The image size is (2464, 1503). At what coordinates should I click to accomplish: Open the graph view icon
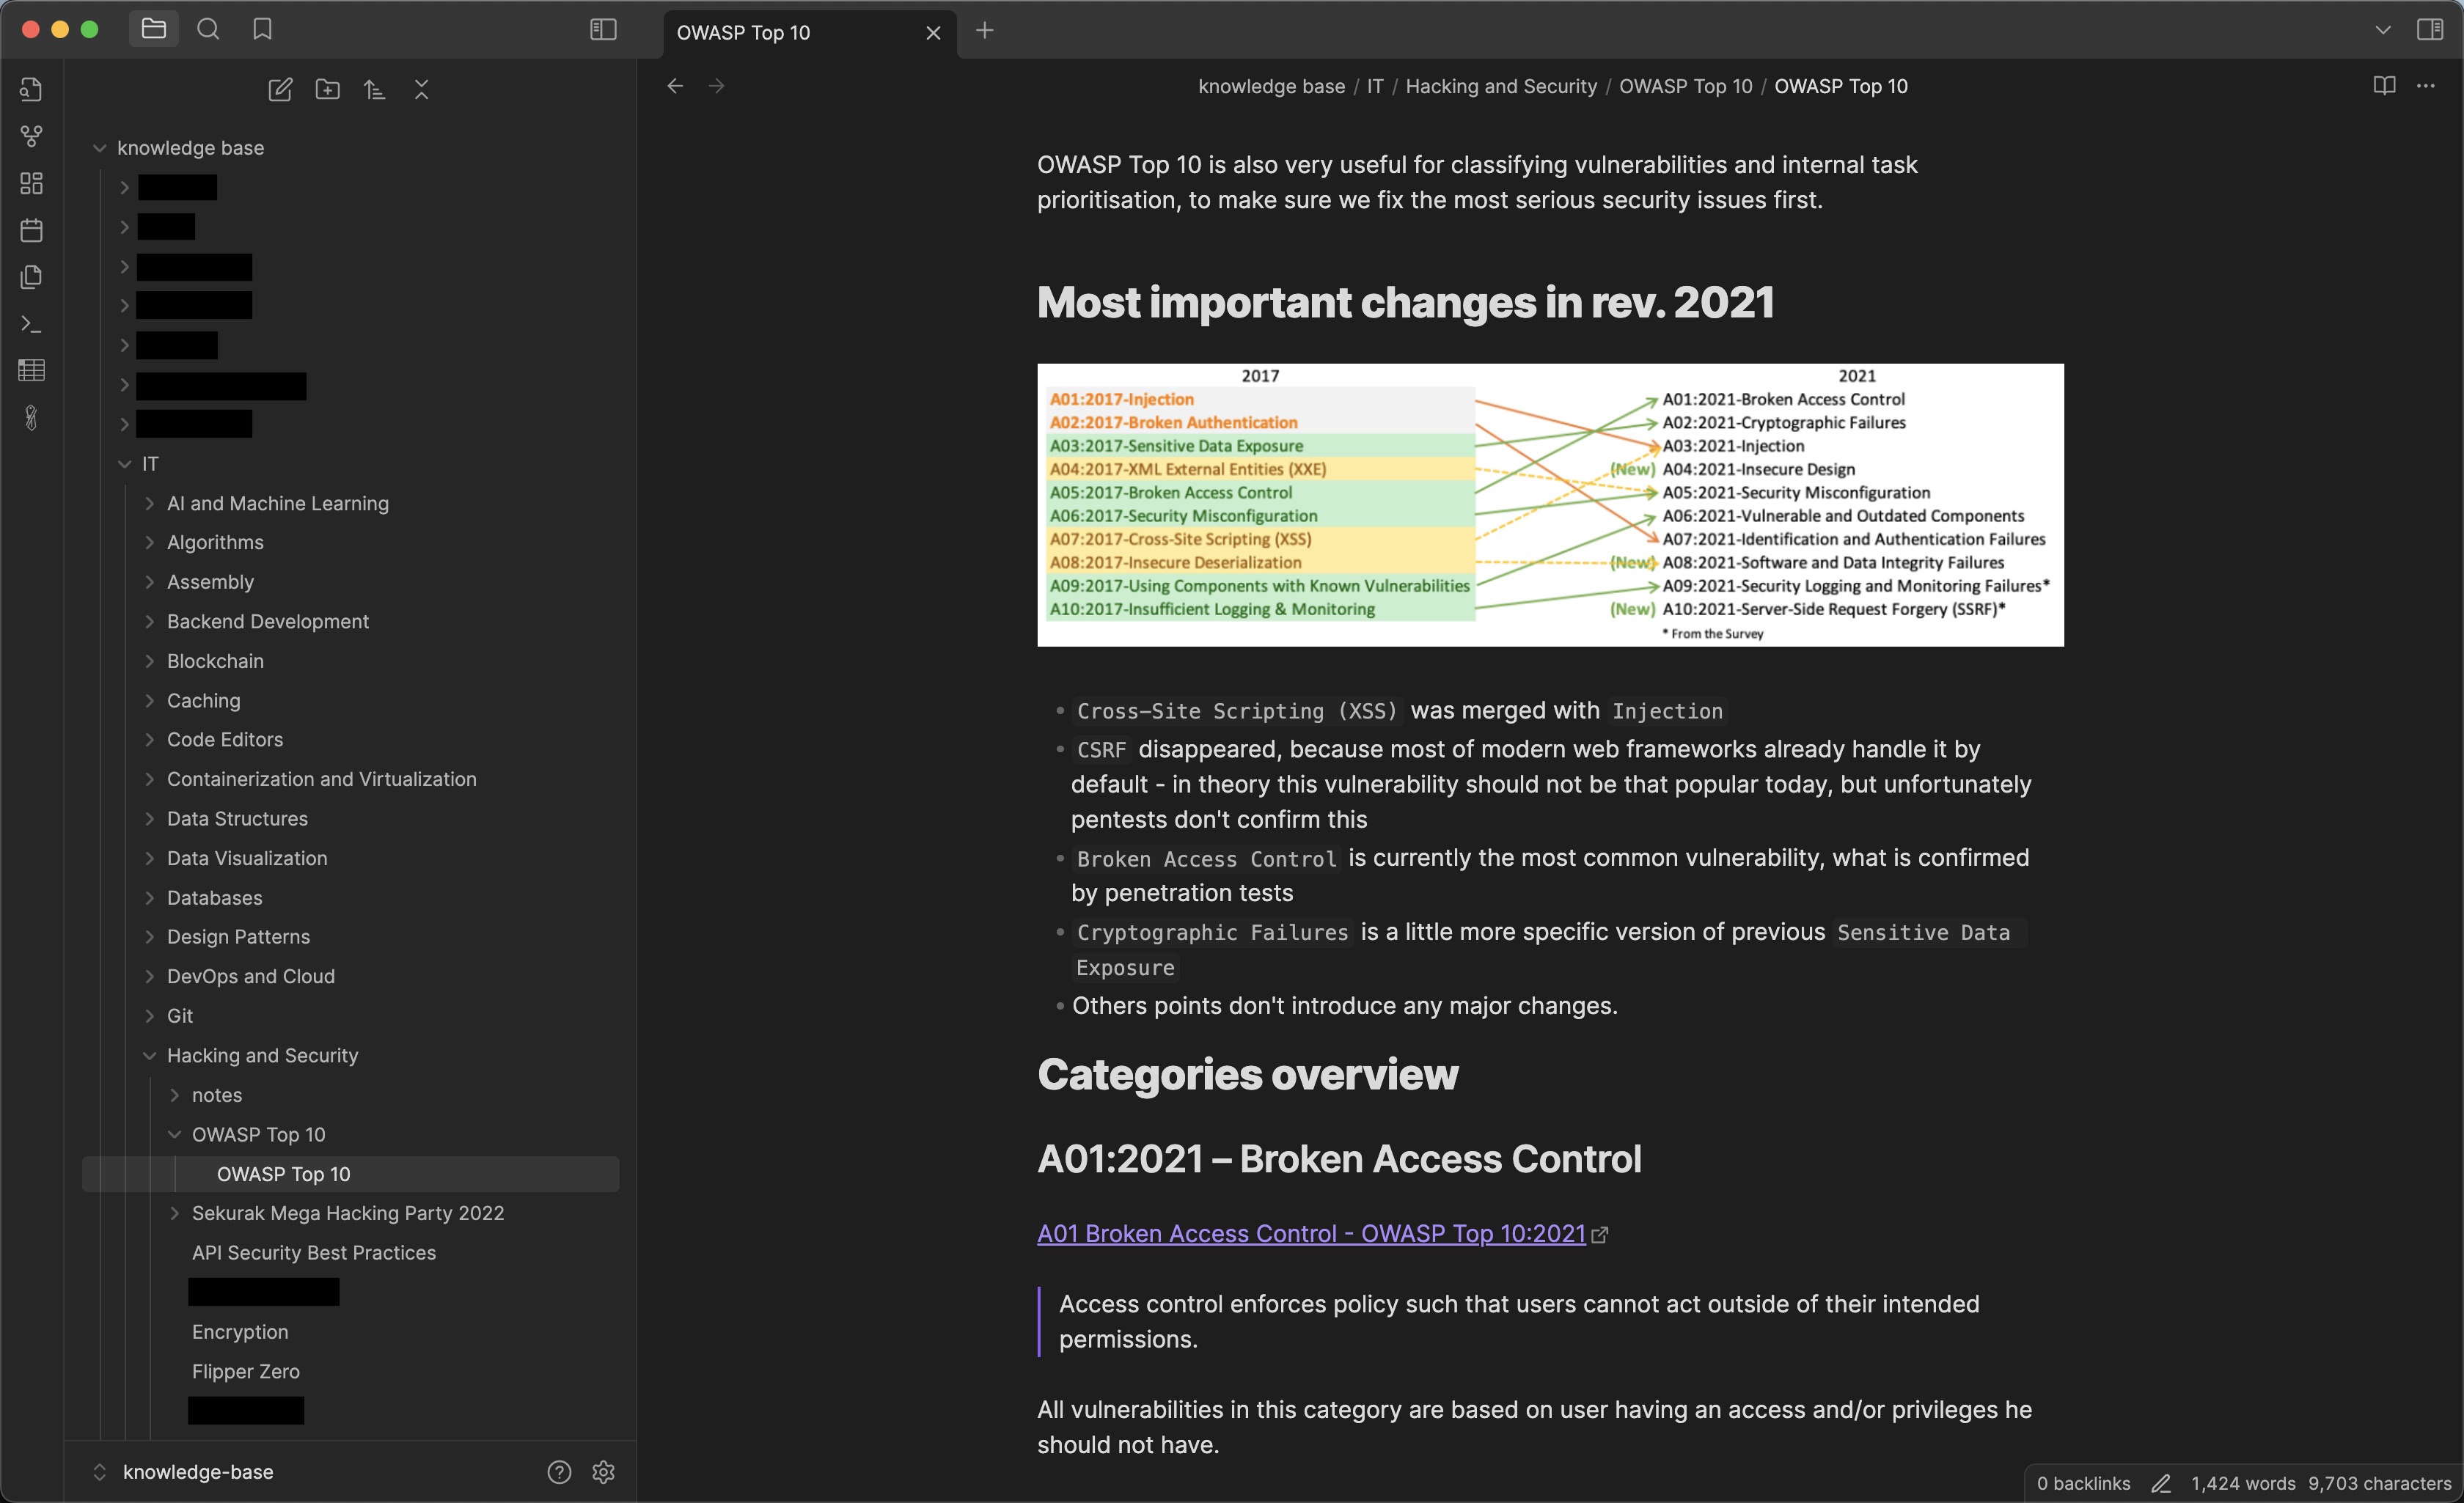coord(31,136)
